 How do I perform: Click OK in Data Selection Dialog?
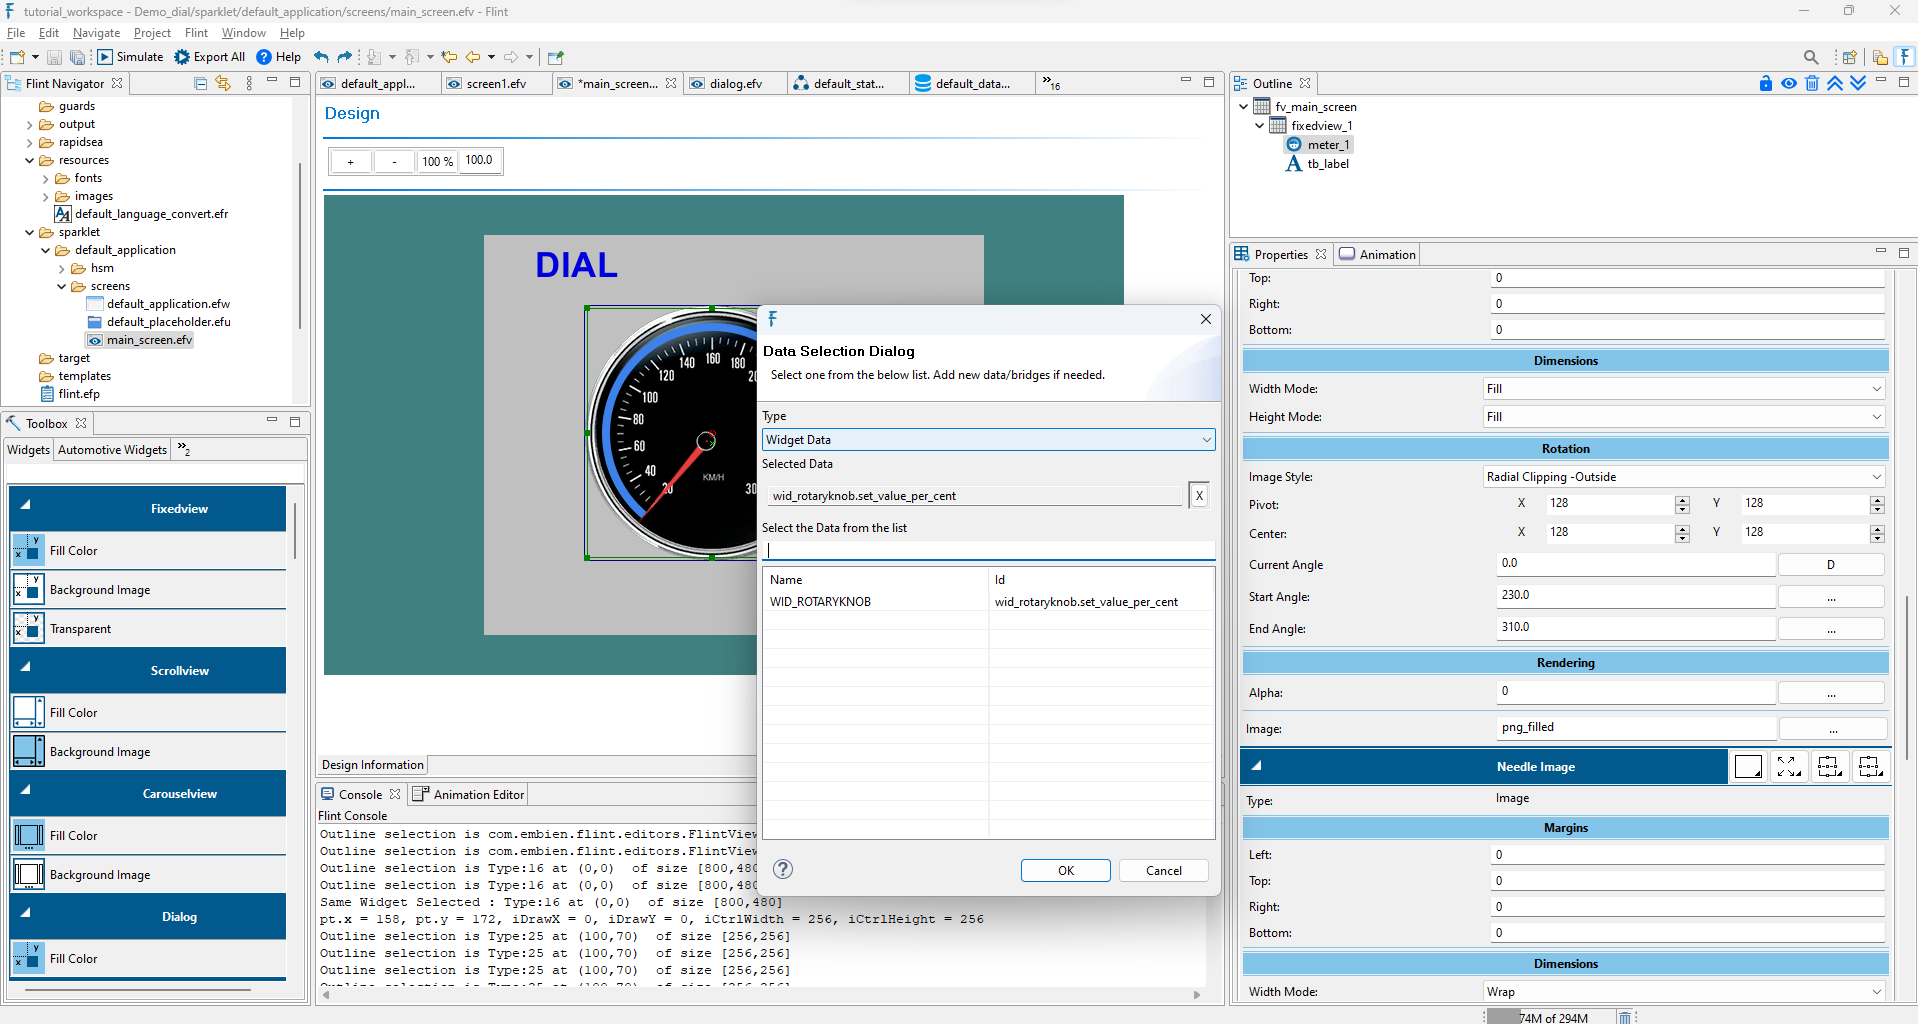1066,871
